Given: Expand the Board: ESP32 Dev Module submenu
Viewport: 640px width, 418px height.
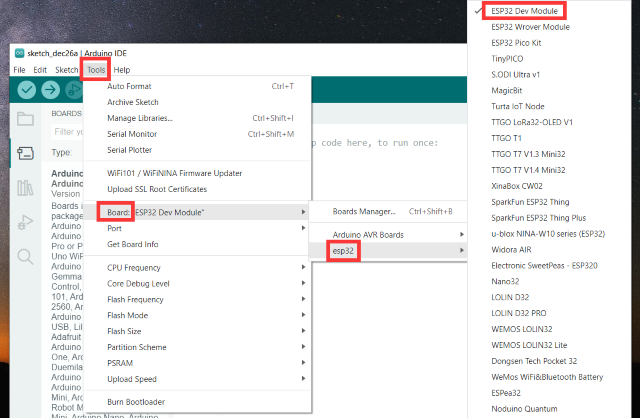Looking at the screenshot, I should (x=198, y=212).
